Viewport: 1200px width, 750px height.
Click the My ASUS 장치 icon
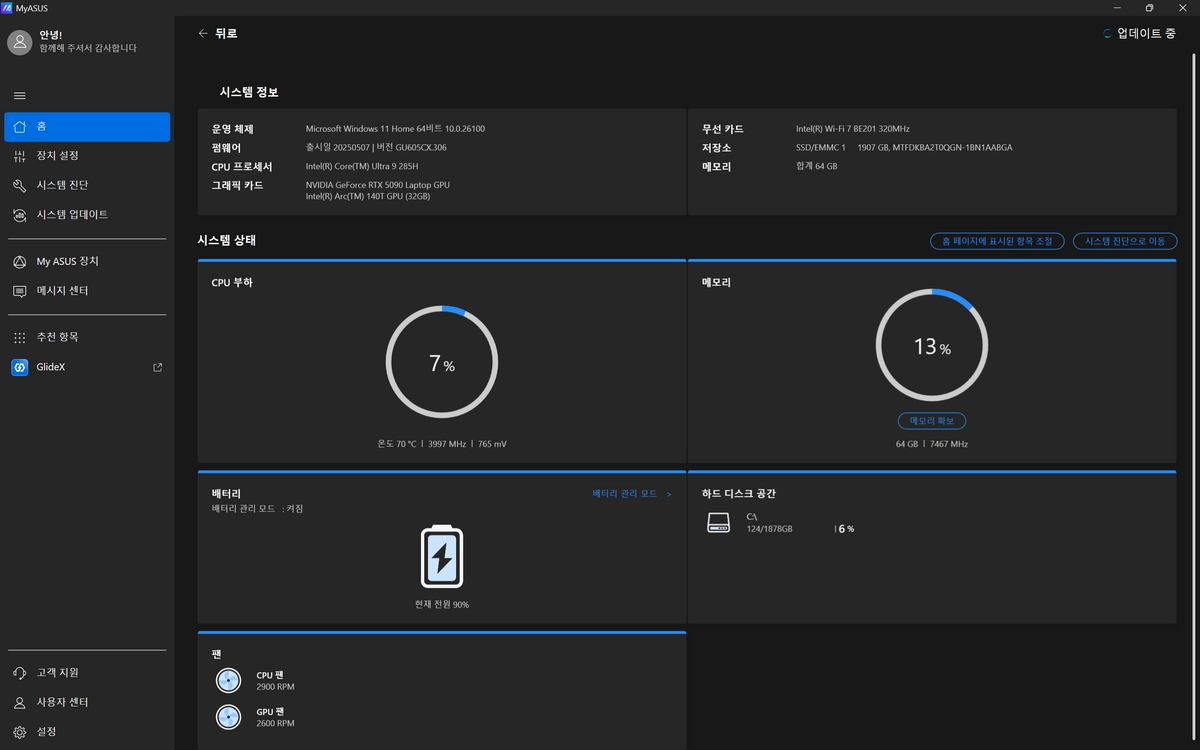click(19, 262)
